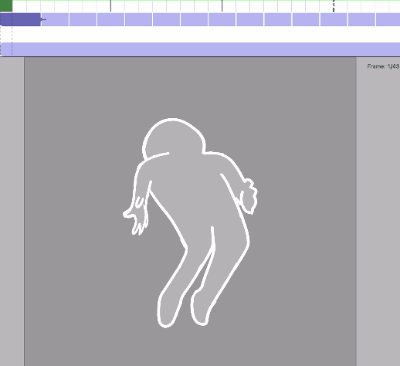Select the dark purple keyframe block

pyautogui.click(x=20, y=19)
